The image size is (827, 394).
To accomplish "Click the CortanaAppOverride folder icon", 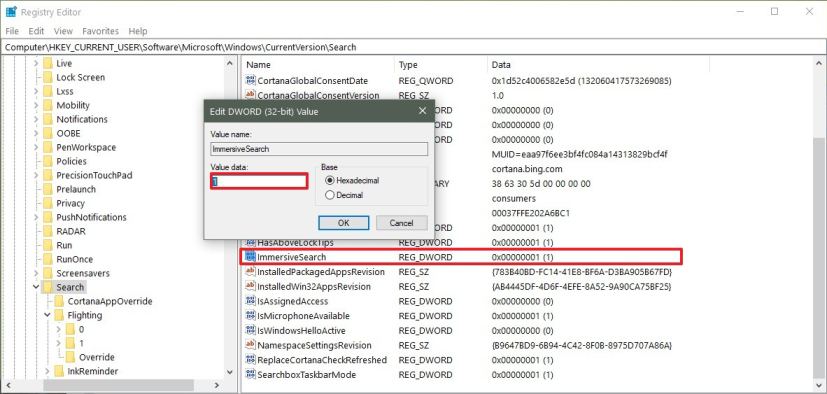I will [59, 301].
